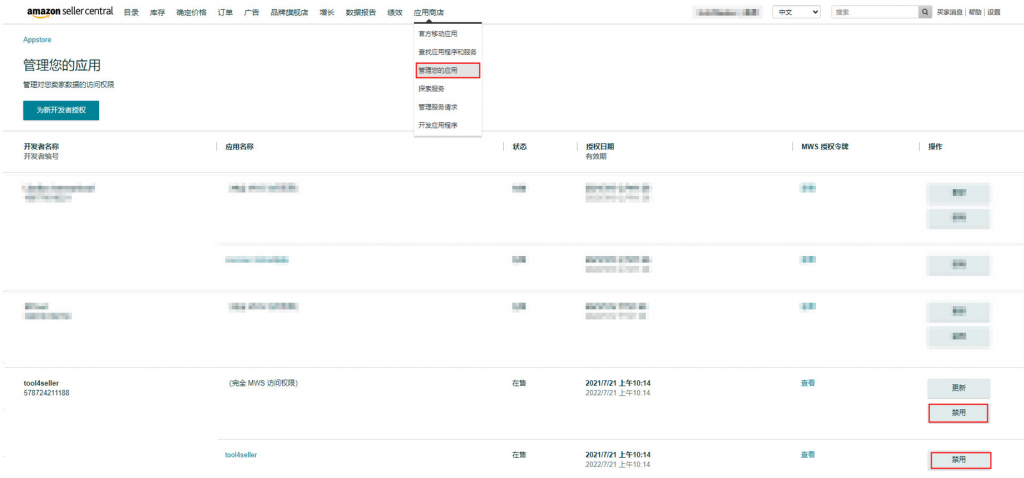This screenshot has height=478, width=1024.
Task: Select 查找应用程序和服务 menu entry
Action: (x=447, y=52)
